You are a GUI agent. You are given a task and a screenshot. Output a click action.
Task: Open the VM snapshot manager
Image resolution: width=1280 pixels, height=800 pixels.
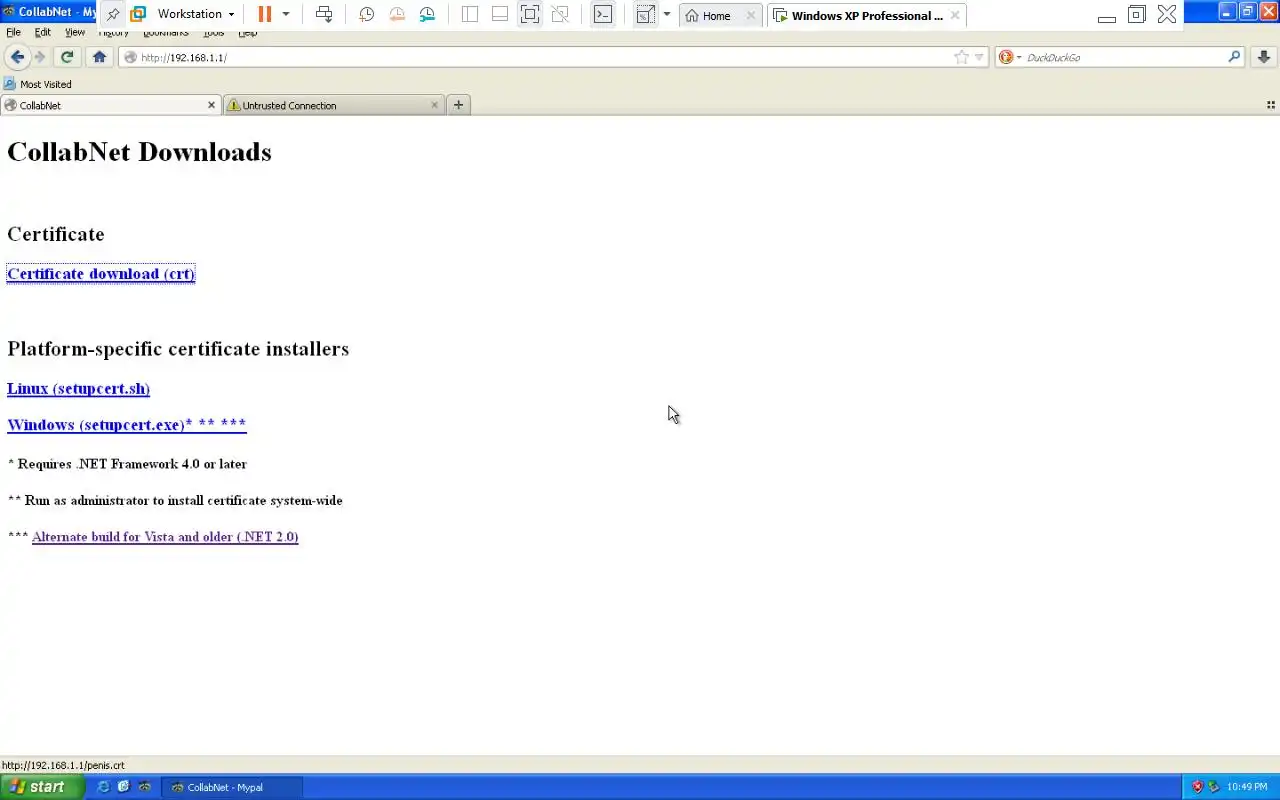click(x=427, y=15)
